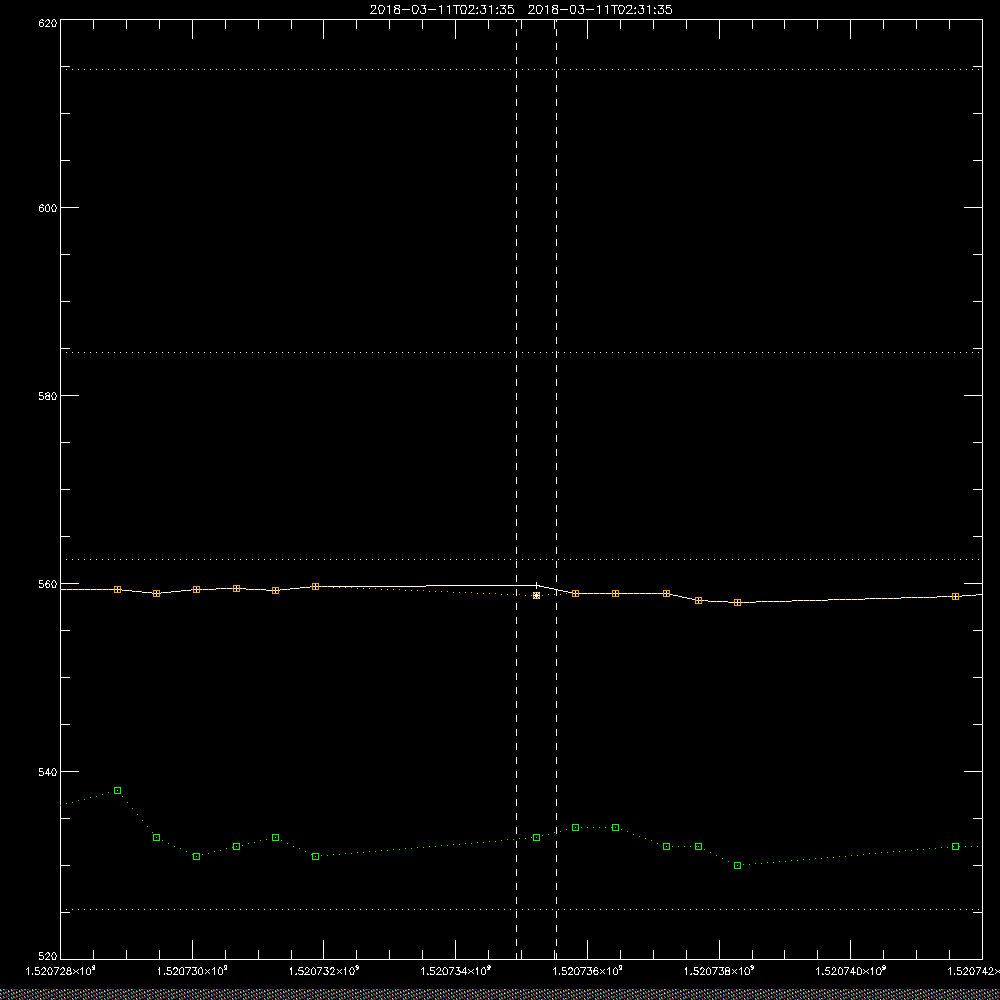Click the 1.520730×10⁹ x-axis label
The width and height of the screenshot is (1000, 1000).
pyautogui.click(x=192, y=971)
